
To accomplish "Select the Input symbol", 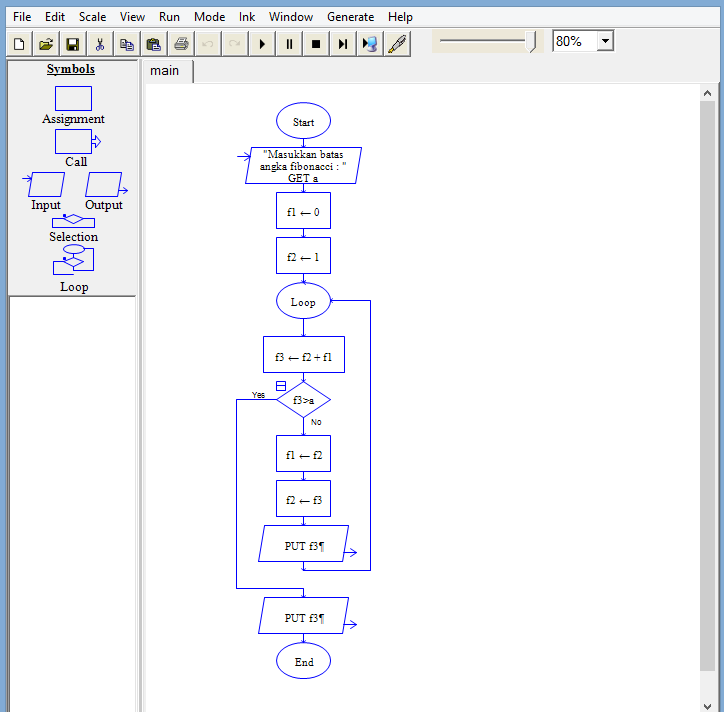I will pos(45,184).
